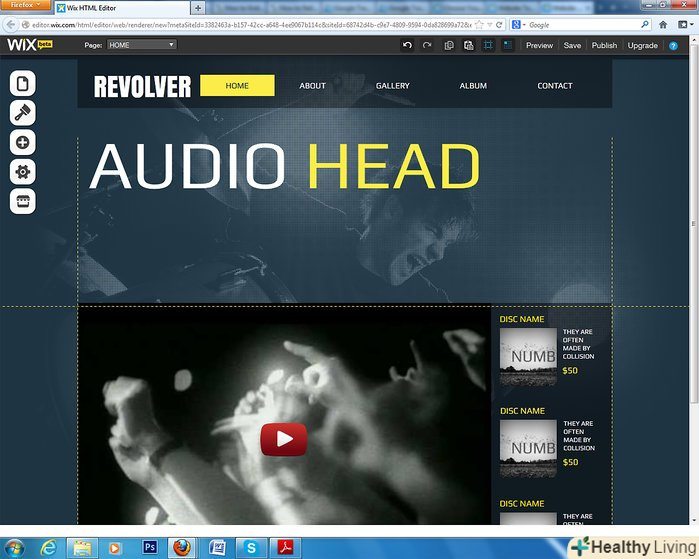Open the search engine dropdown
Screen dimensions: 699x559
[518, 25]
